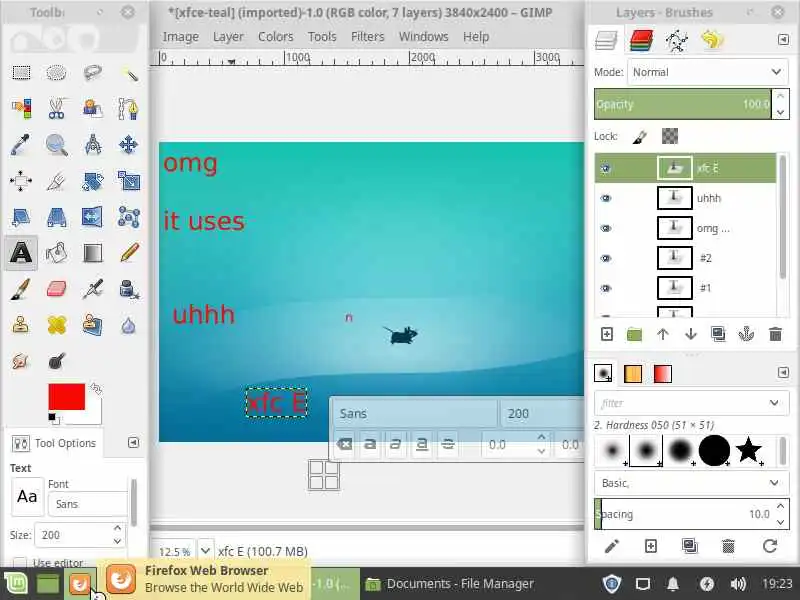Select the Cage Transform tool
This screenshot has height=600, width=800.
point(129,217)
